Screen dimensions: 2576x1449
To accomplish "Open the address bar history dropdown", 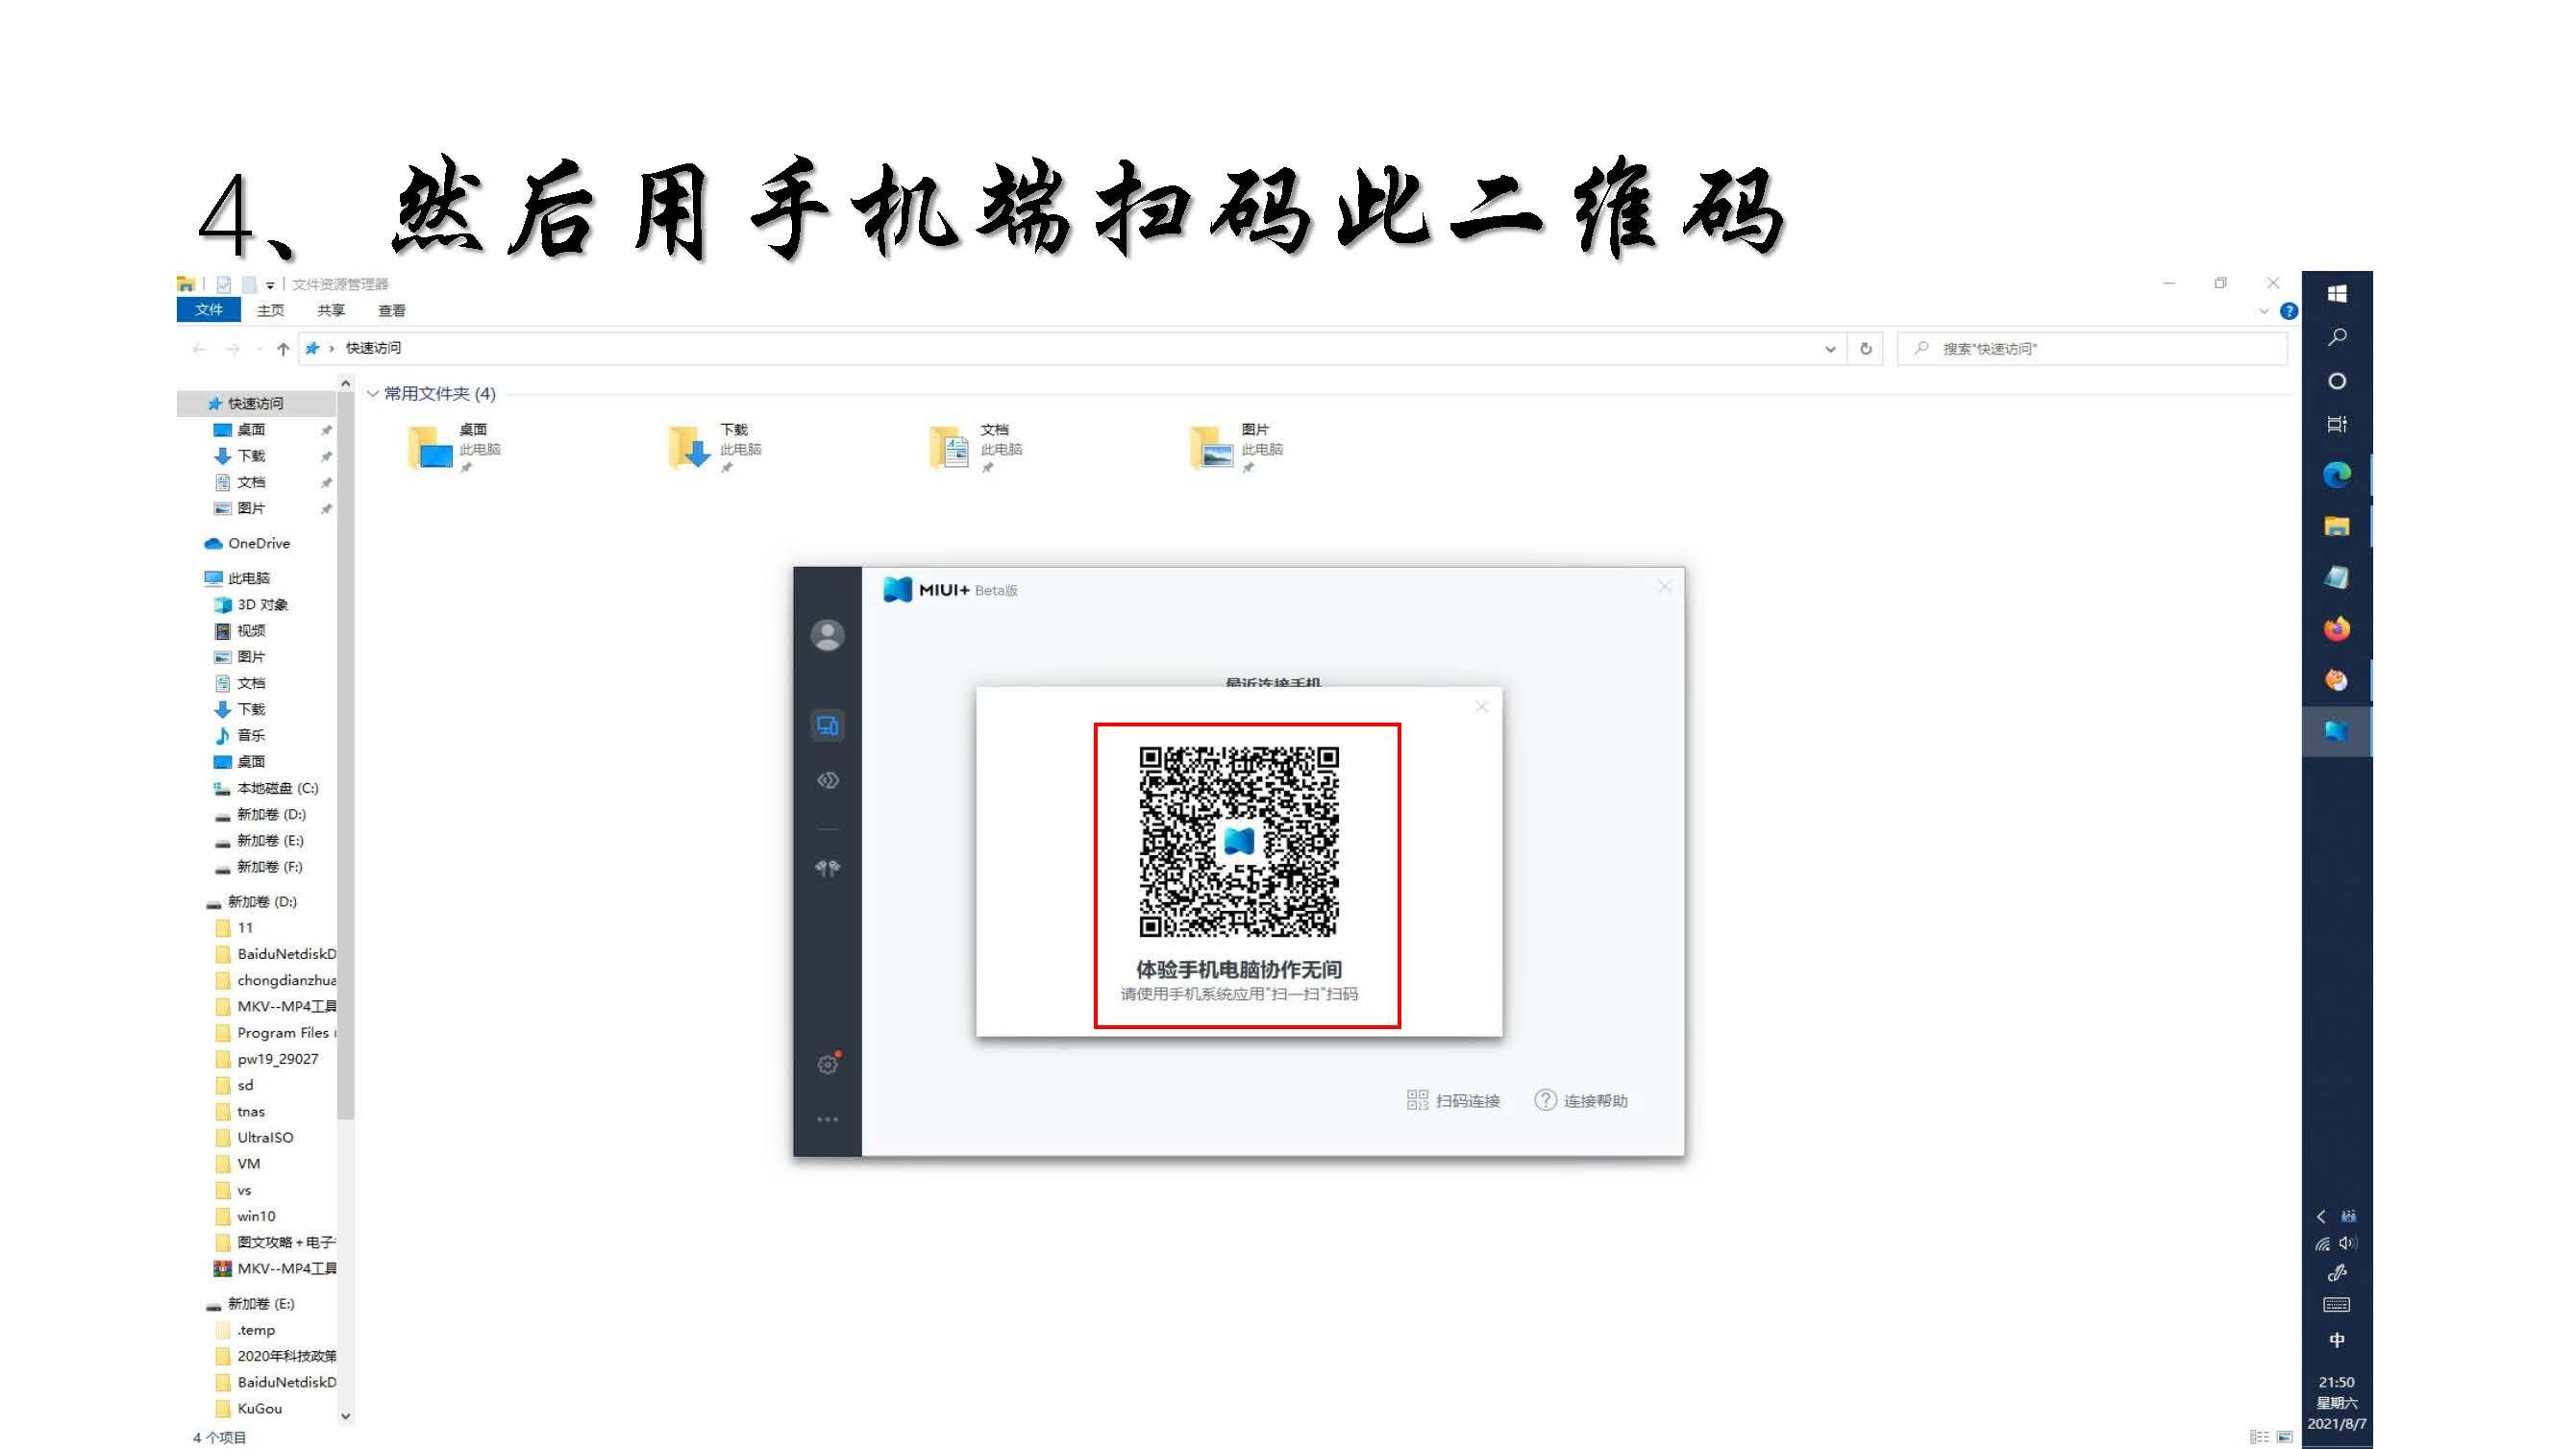I will (1829, 349).
